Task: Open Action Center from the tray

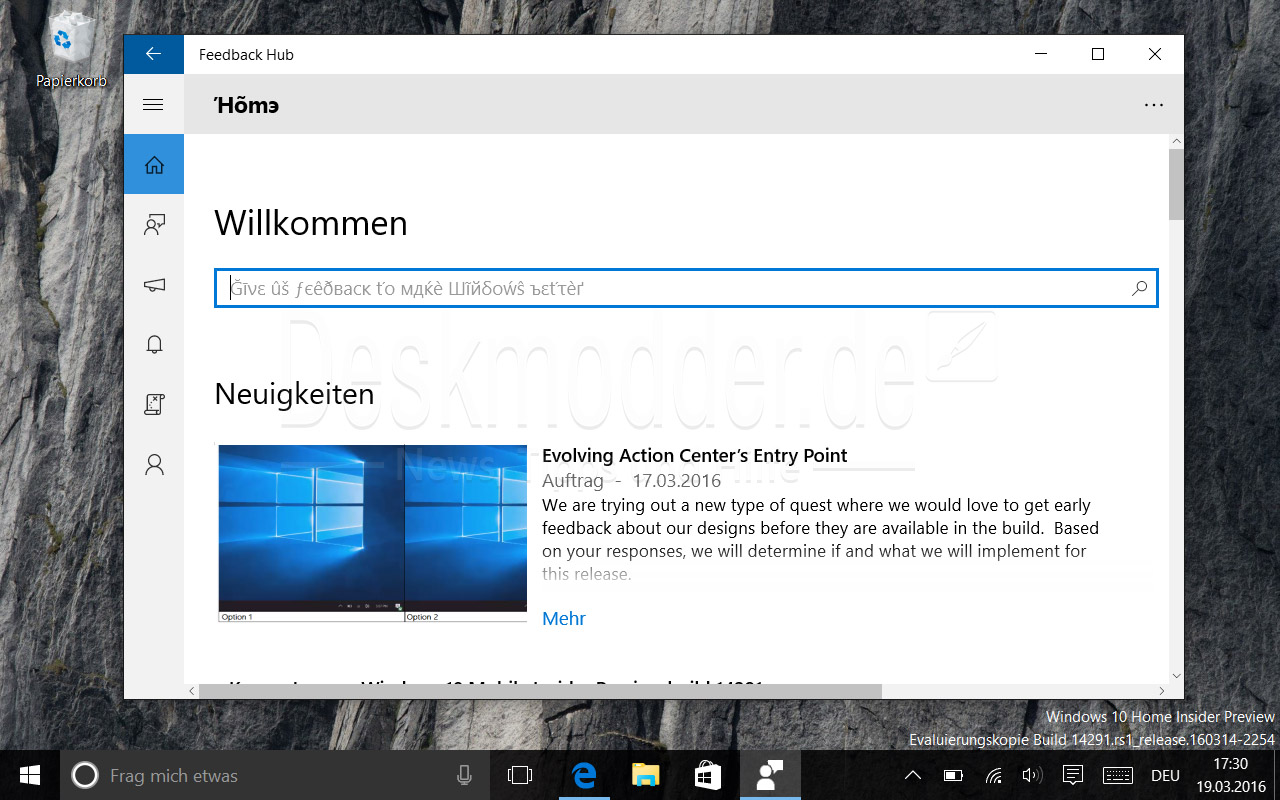Action: click(1073, 775)
